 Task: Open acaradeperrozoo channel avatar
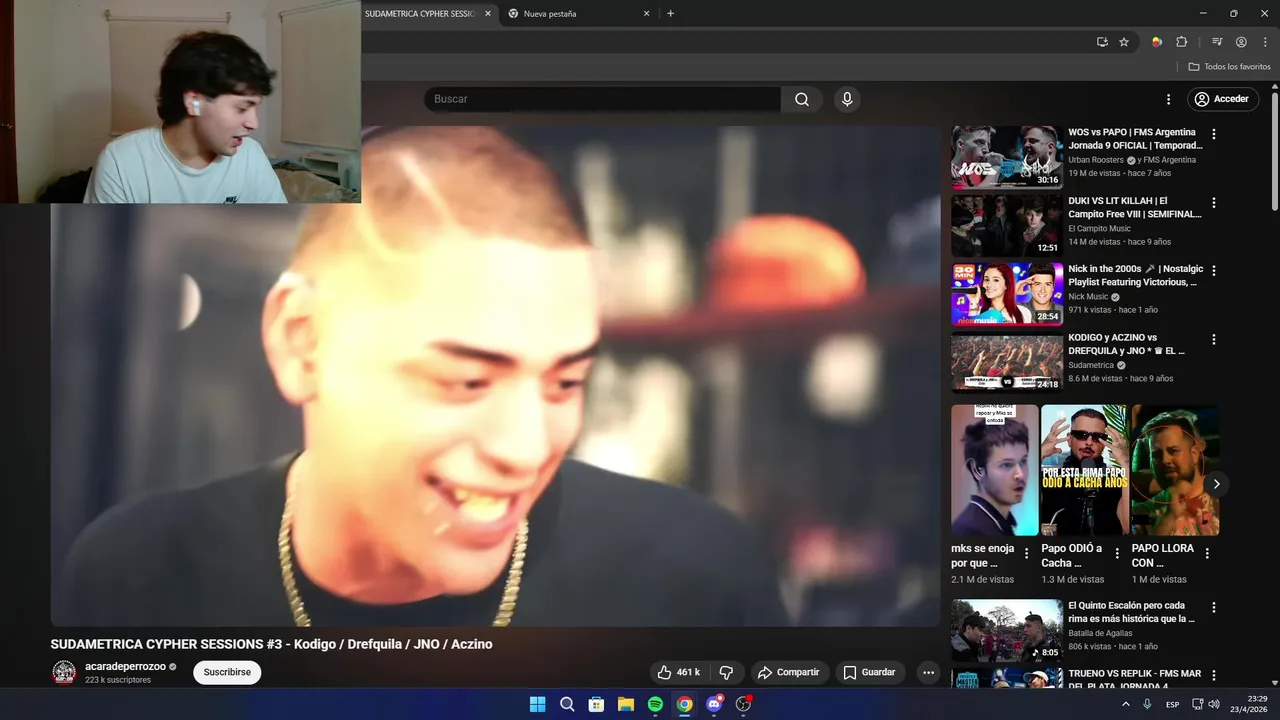click(64, 672)
